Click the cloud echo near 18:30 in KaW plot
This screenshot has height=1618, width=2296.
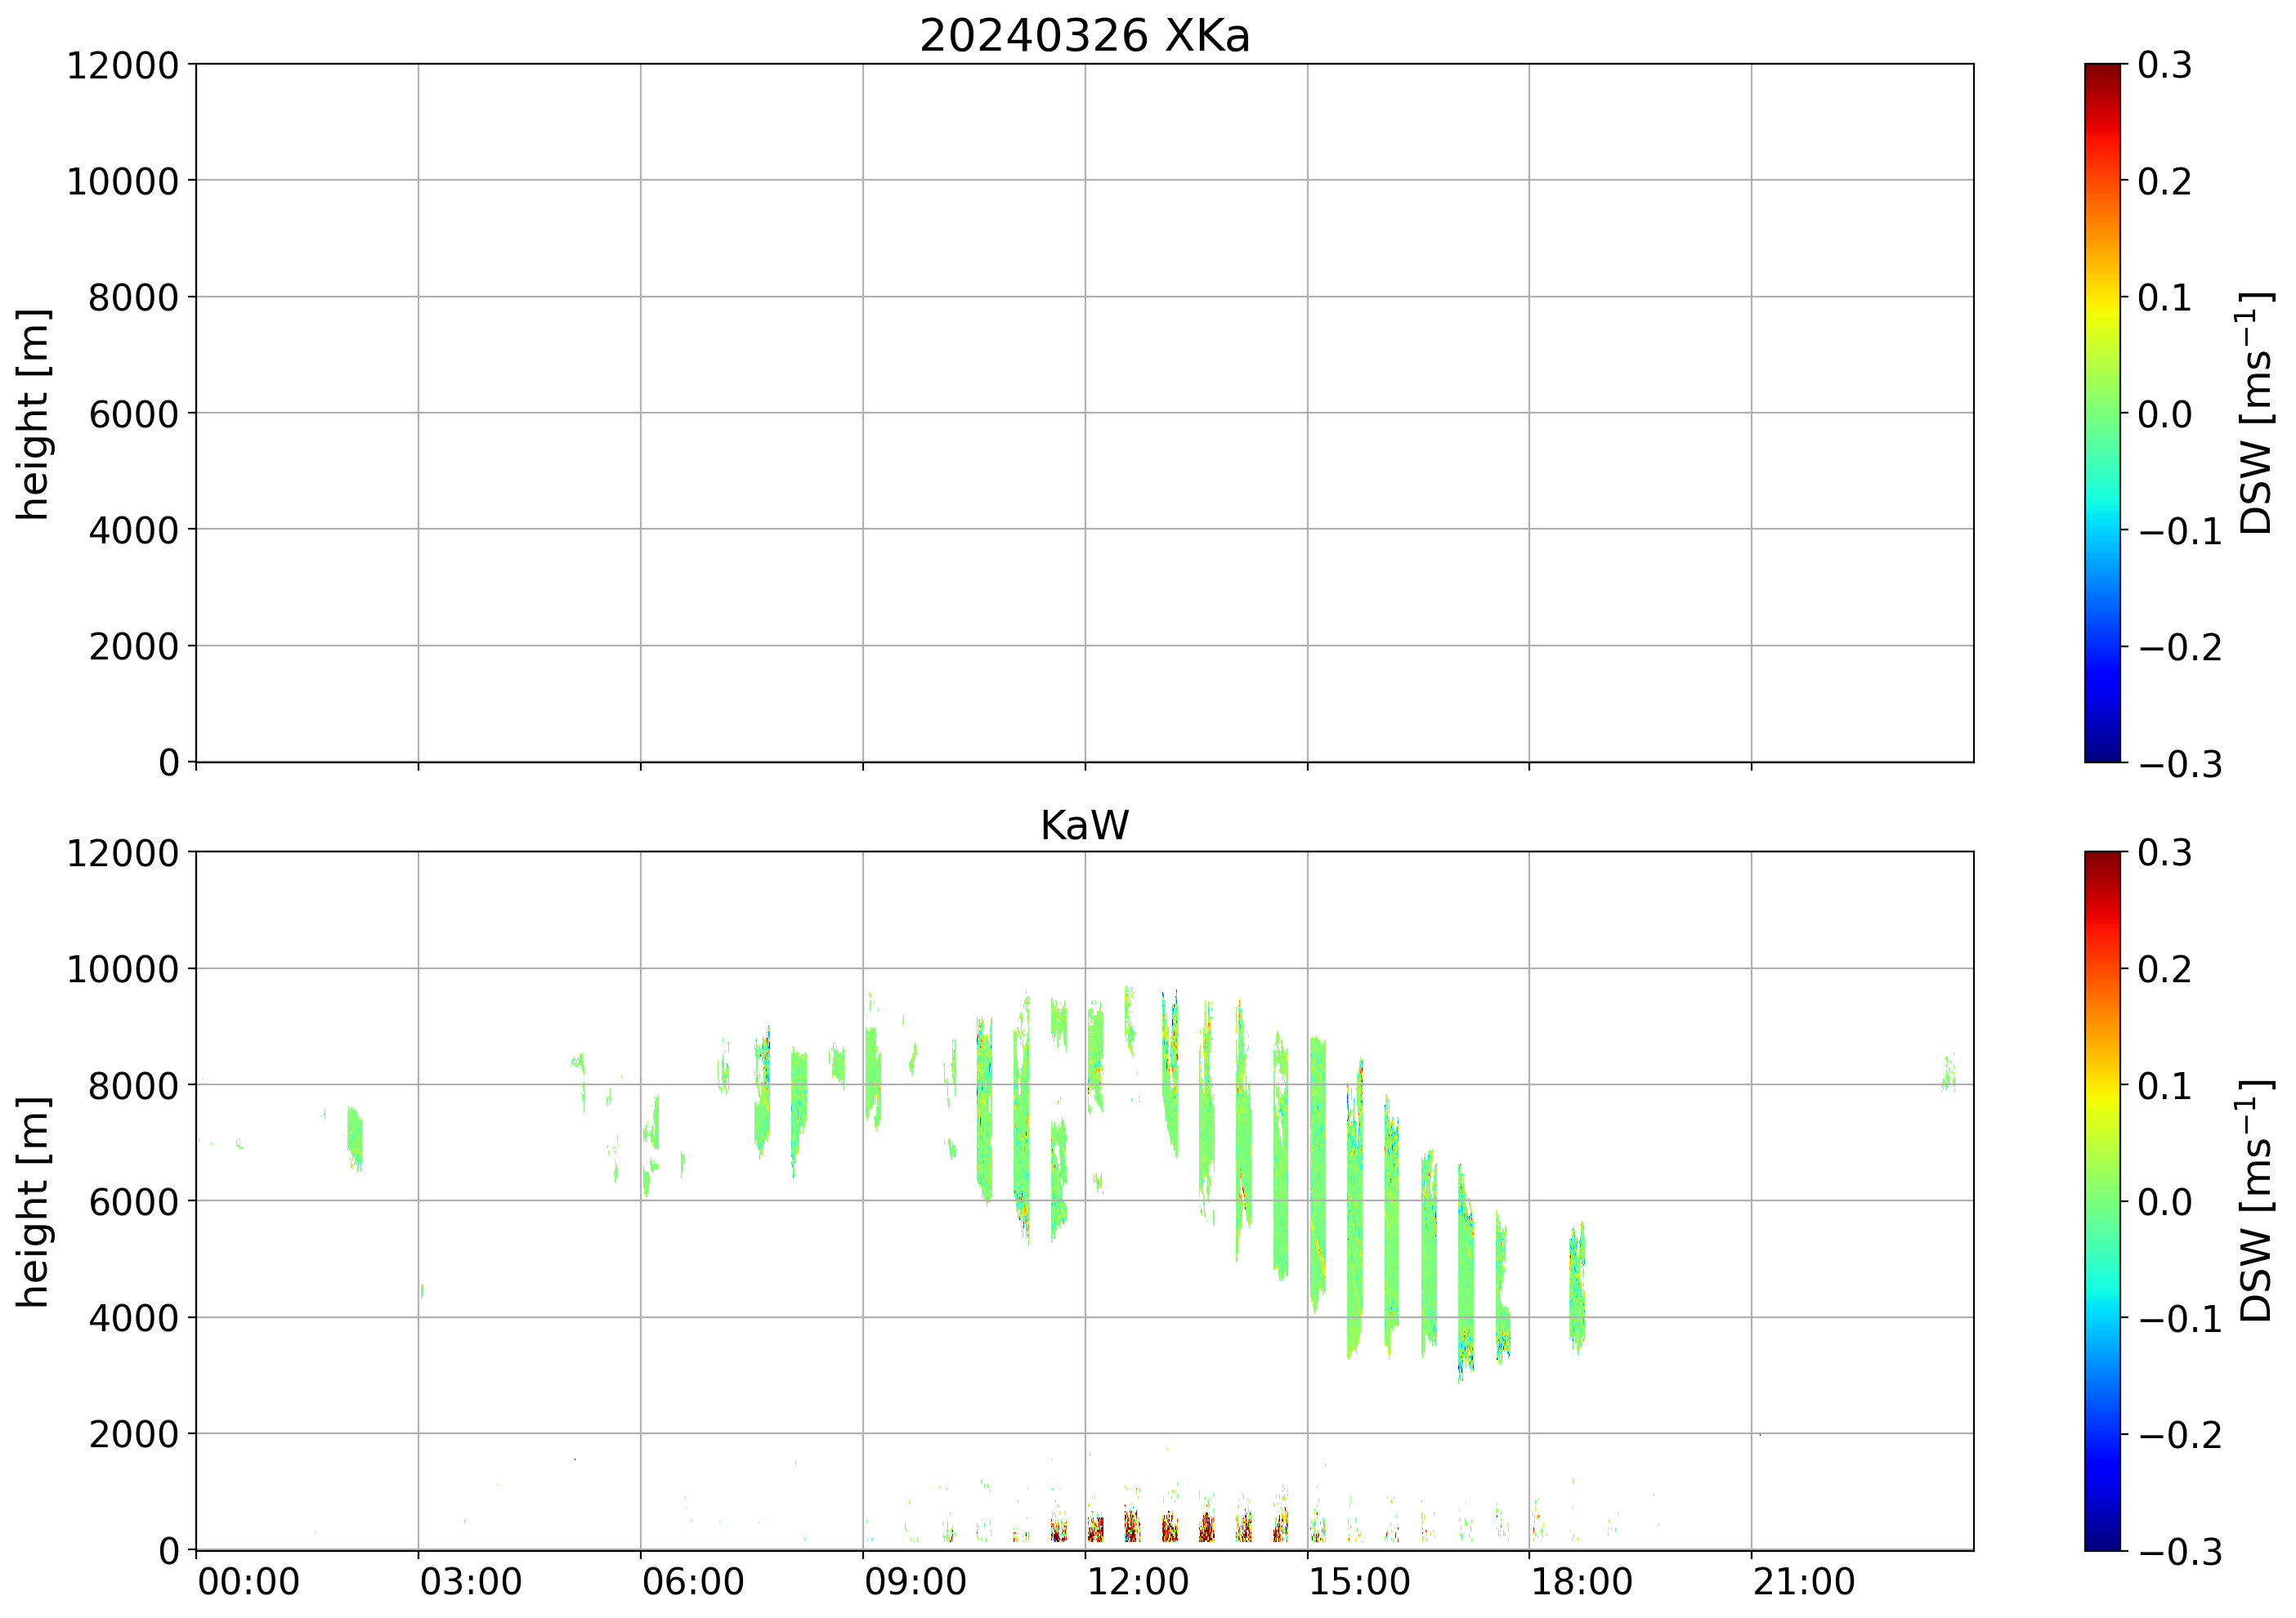coord(1577,1290)
